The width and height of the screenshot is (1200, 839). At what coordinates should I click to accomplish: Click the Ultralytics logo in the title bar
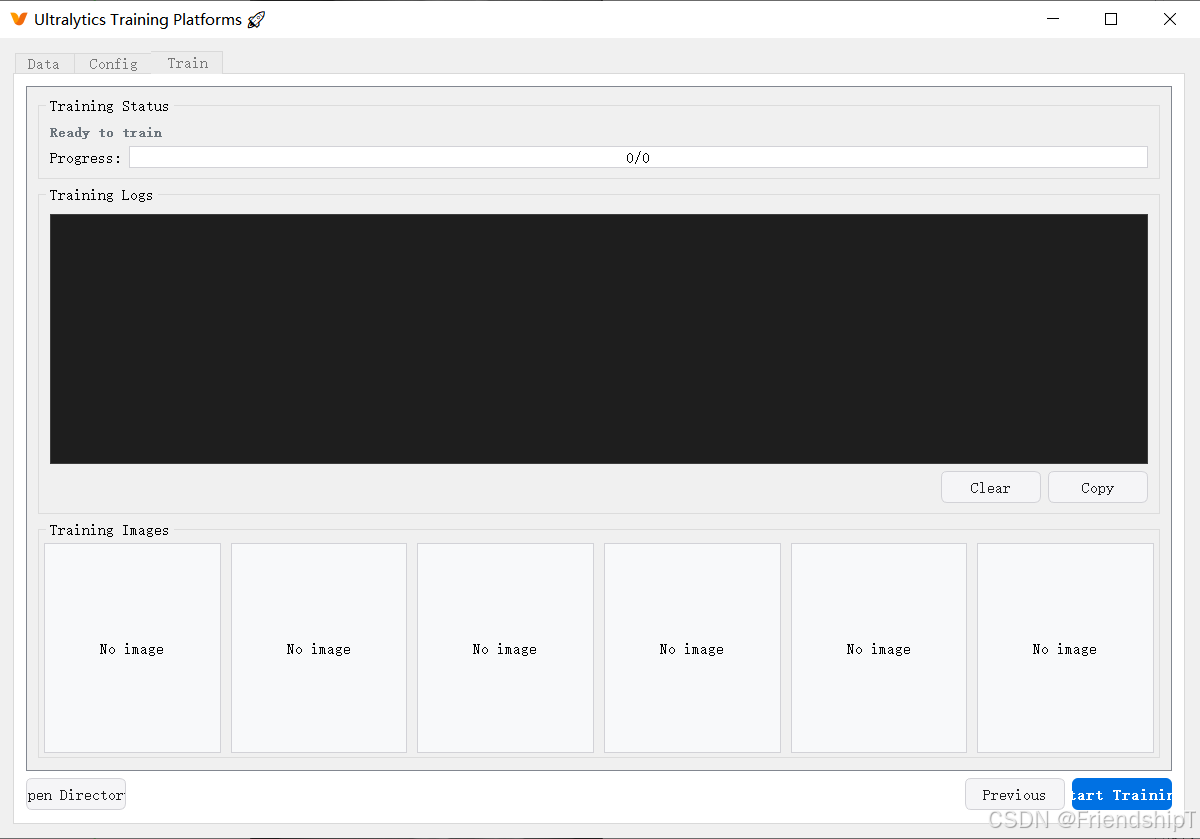(x=17, y=18)
